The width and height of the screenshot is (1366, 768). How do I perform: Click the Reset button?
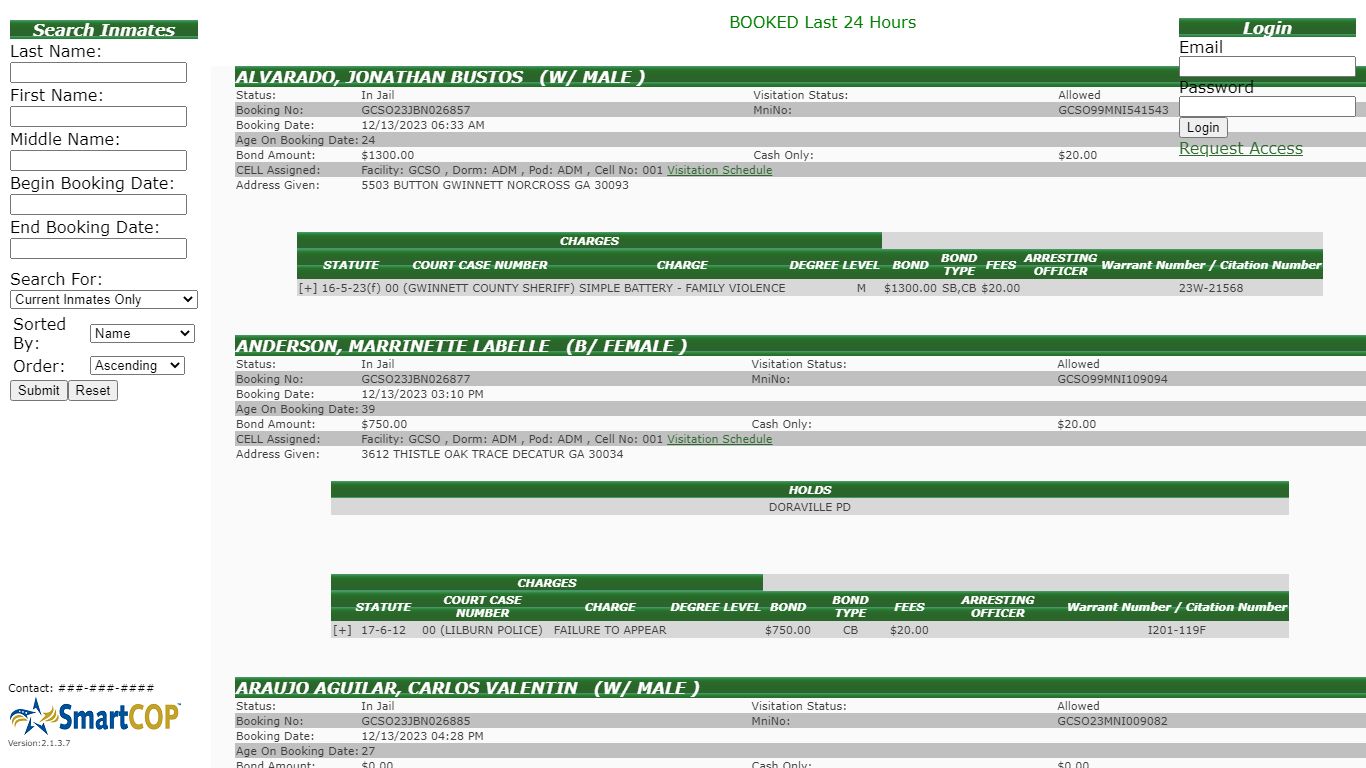93,390
